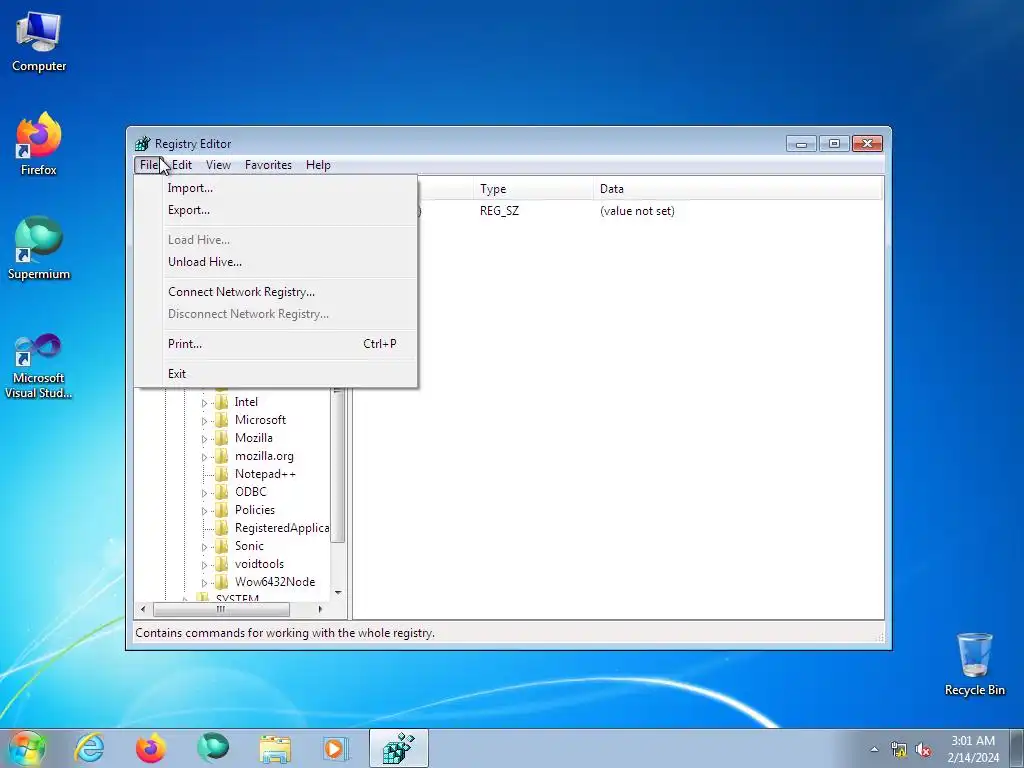Choose Exit from the File menu
This screenshot has width=1024, height=768.
click(x=276, y=374)
